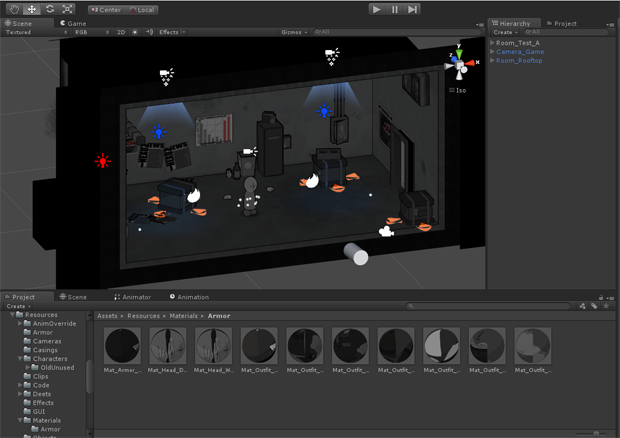Screen dimensions: 620x438
Task: Select the Scale tool
Action: pos(67,9)
